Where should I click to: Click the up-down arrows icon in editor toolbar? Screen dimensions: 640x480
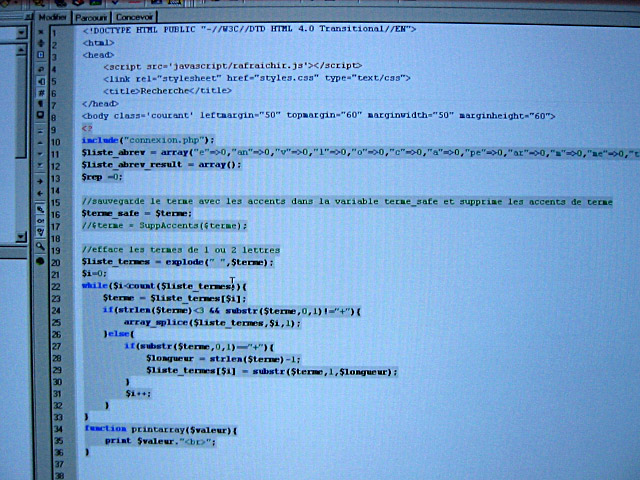[40, 43]
